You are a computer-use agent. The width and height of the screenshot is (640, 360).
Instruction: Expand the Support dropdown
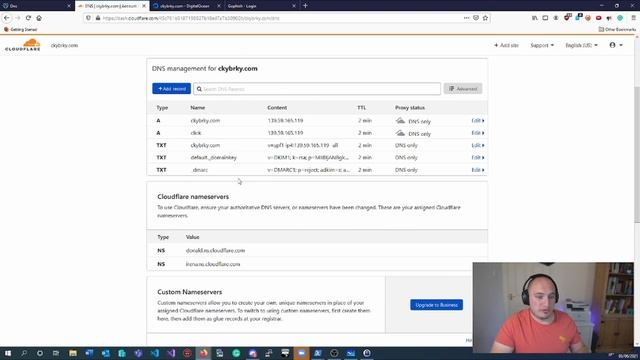click(x=542, y=45)
